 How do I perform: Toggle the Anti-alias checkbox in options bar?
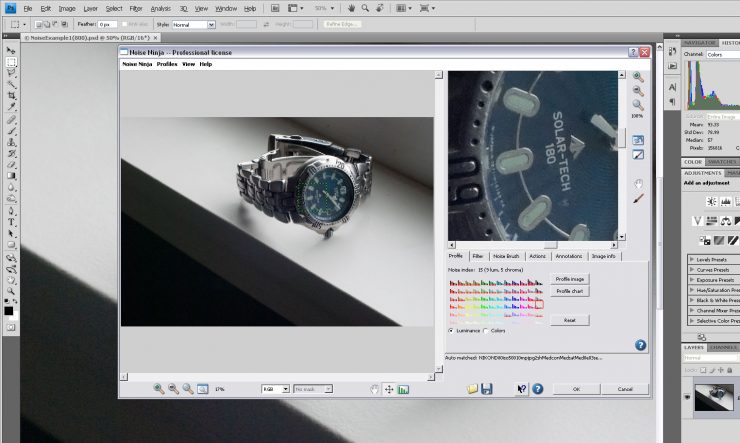pyautogui.click(x=125, y=24)
